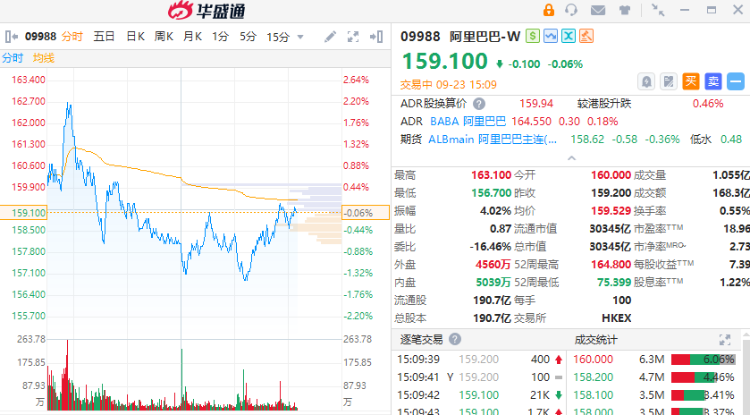The image size is (750, 415).
Task: Open the stock note icon
Action: click(x=669, y=82)
